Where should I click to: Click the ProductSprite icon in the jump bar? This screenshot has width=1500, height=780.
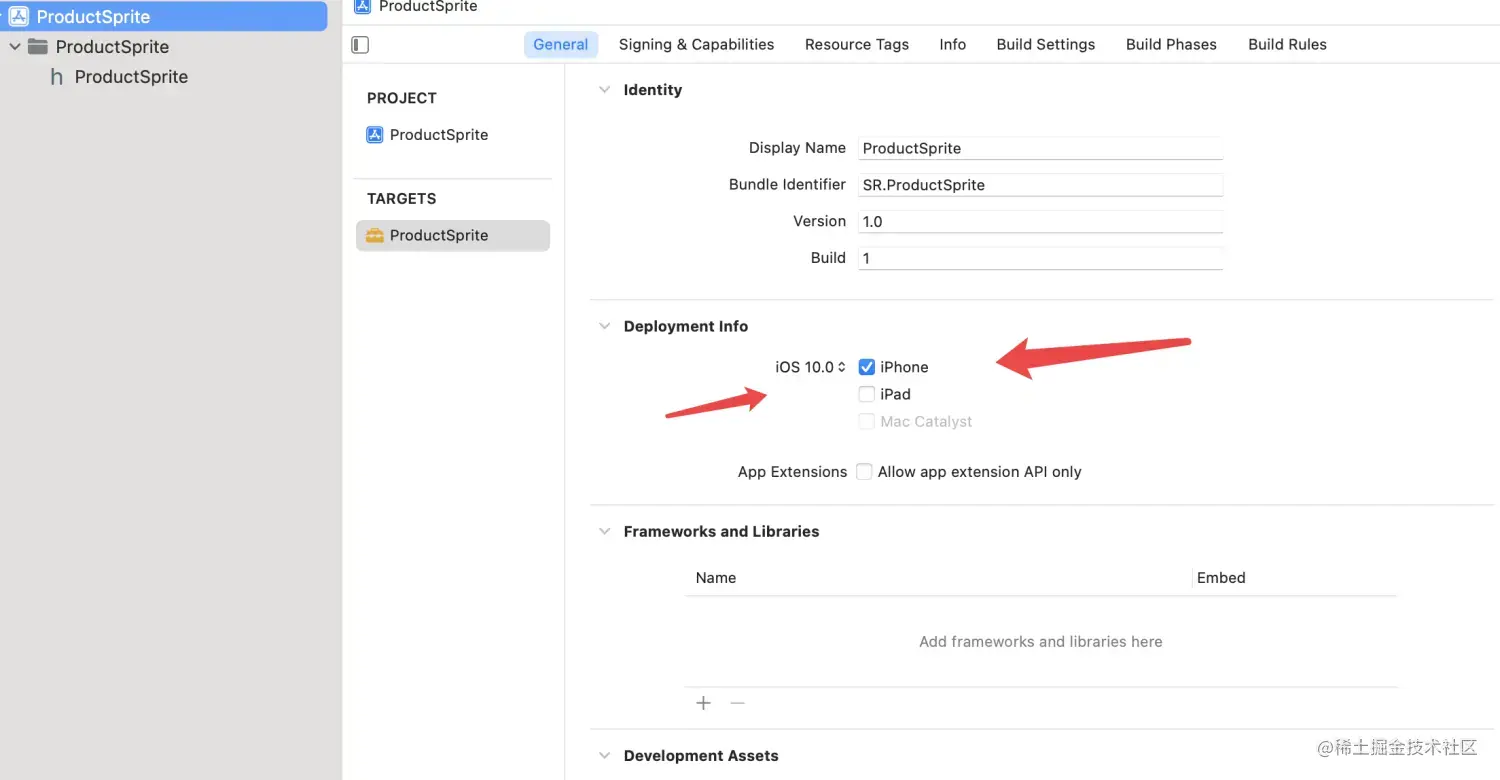pyautogui.click(x=363, y=6)
